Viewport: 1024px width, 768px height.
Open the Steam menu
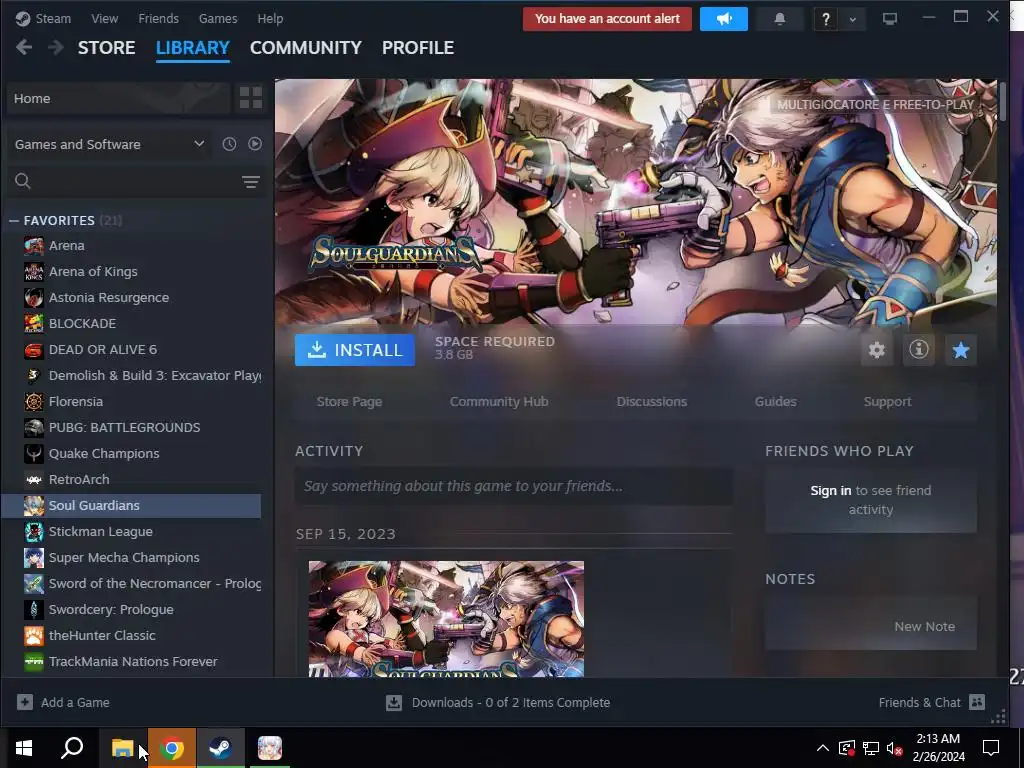pyautogui.click(x=53, y=18)
